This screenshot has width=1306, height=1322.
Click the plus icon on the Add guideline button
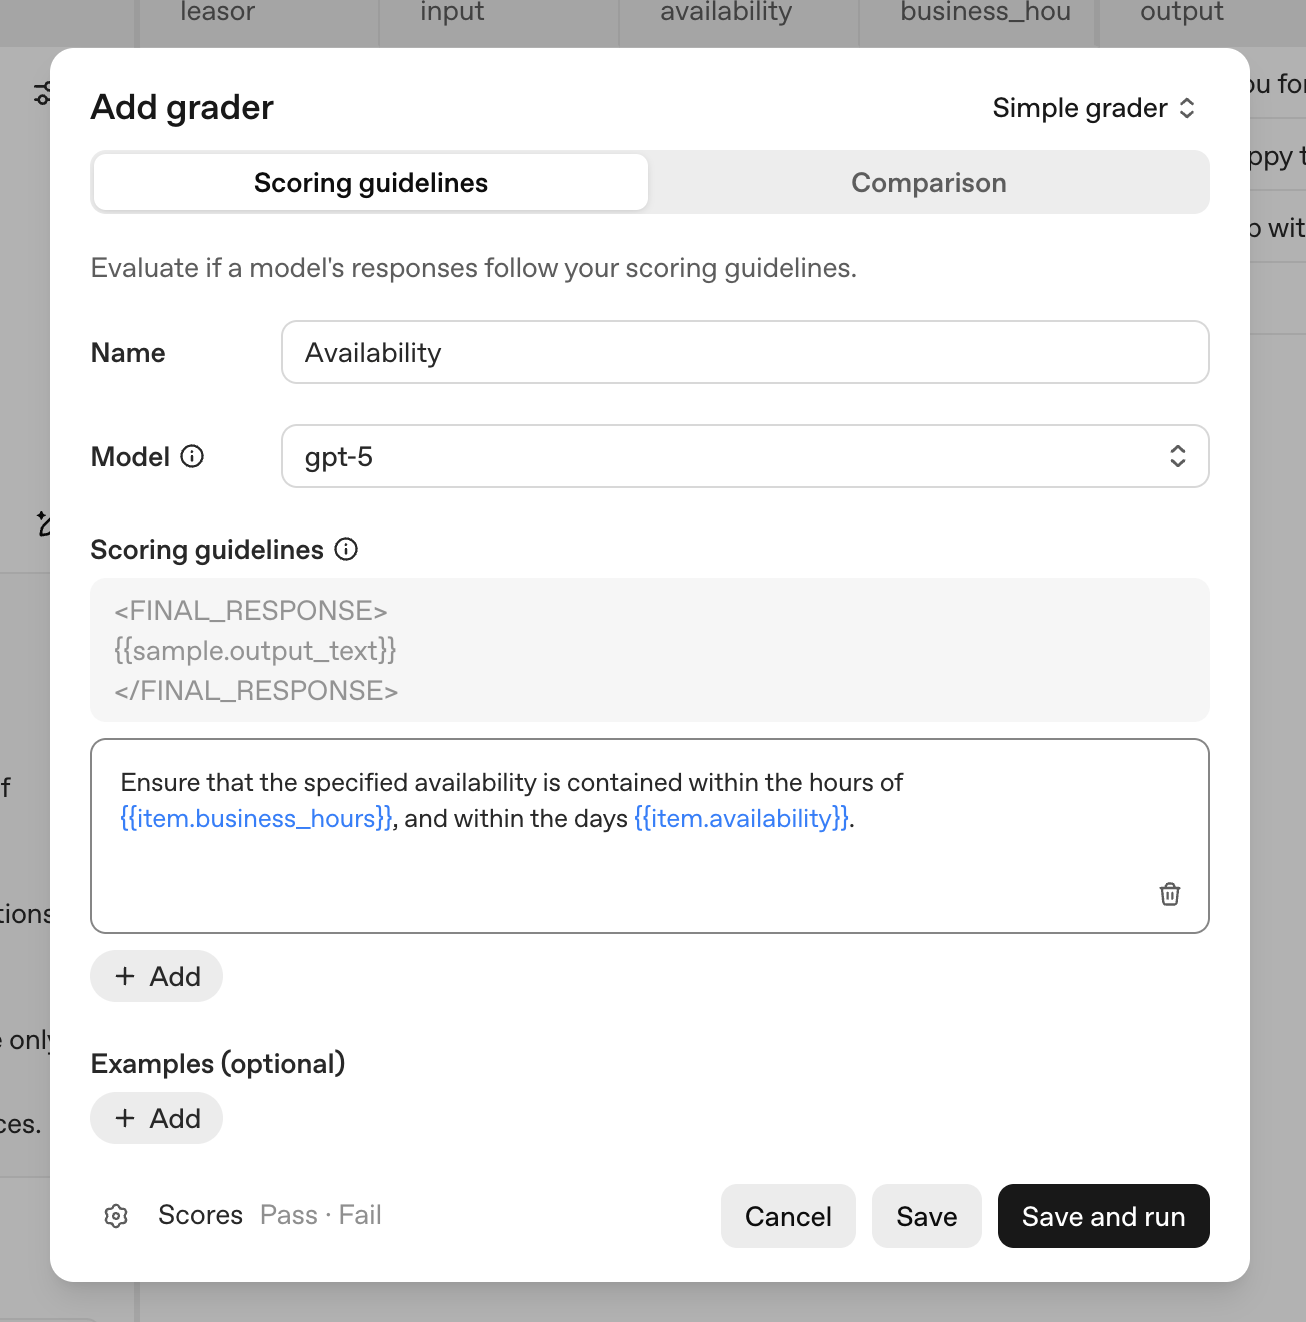tap(124, 975)
